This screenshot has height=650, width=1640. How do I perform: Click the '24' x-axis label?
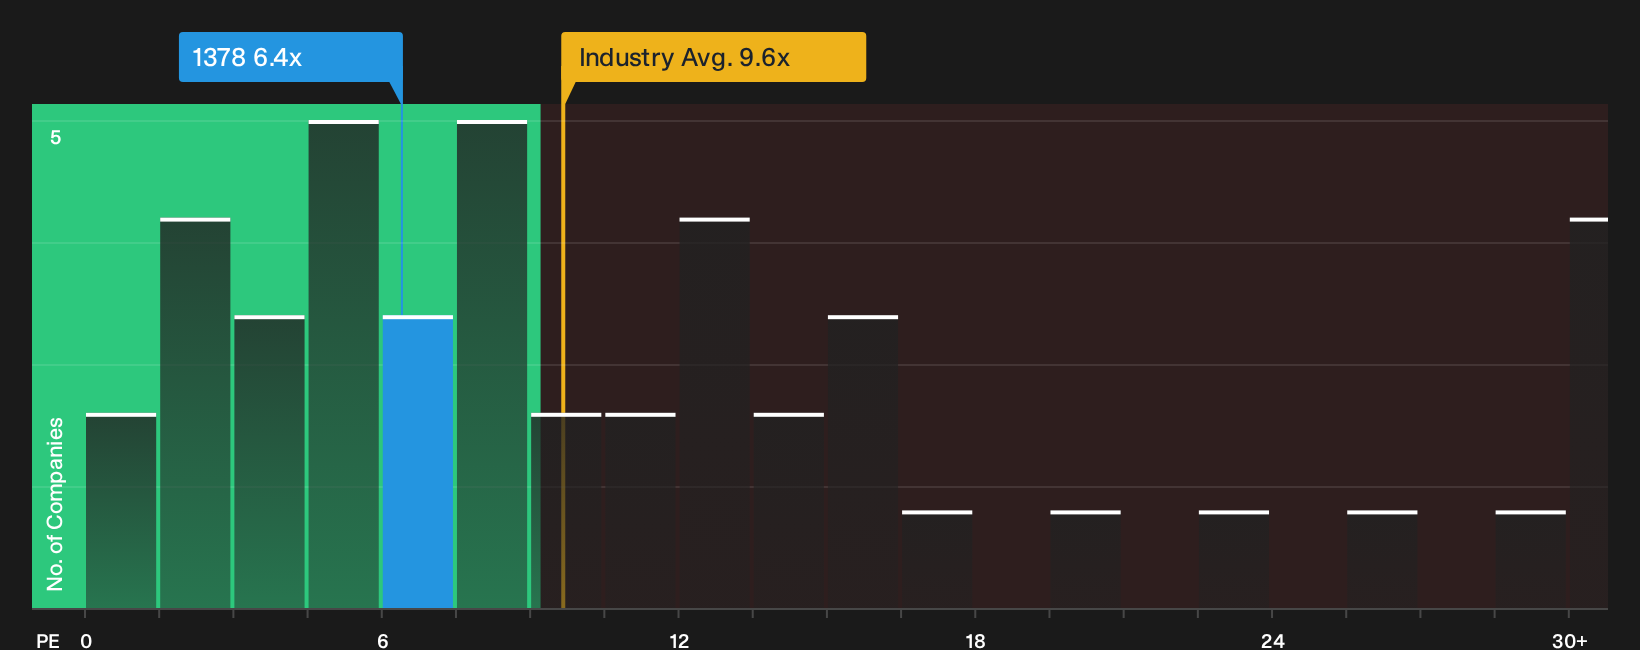[1272, 641]
